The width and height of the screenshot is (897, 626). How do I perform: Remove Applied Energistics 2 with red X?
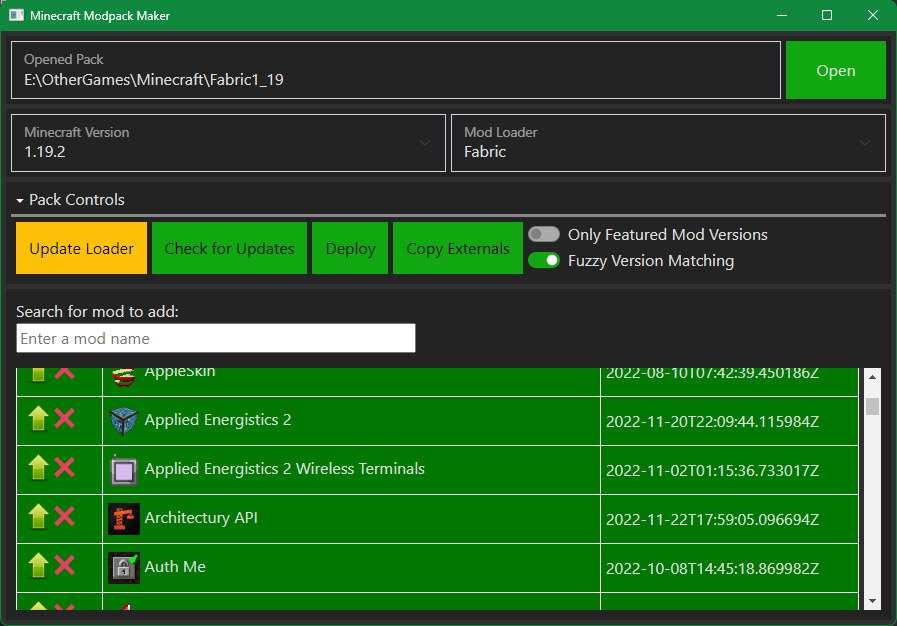(65, 418)
